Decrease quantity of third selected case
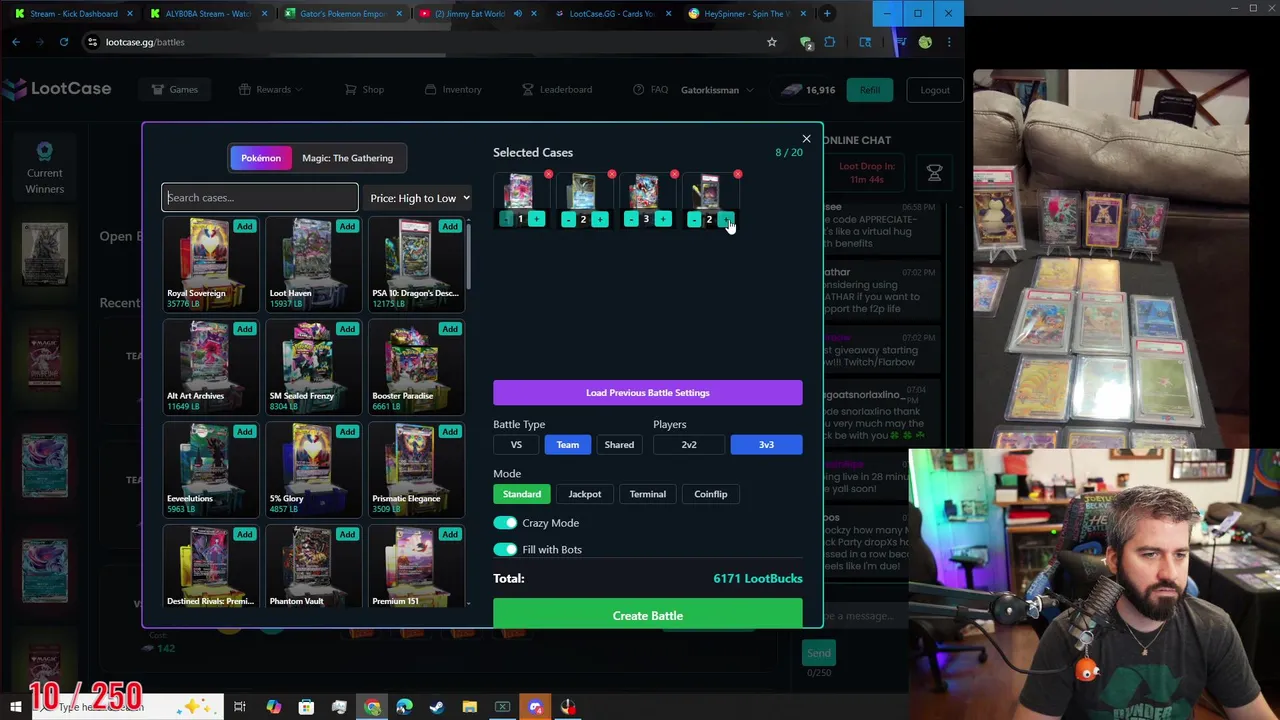Viewport: 1280px width, 720px height. (x=631, y=219)
